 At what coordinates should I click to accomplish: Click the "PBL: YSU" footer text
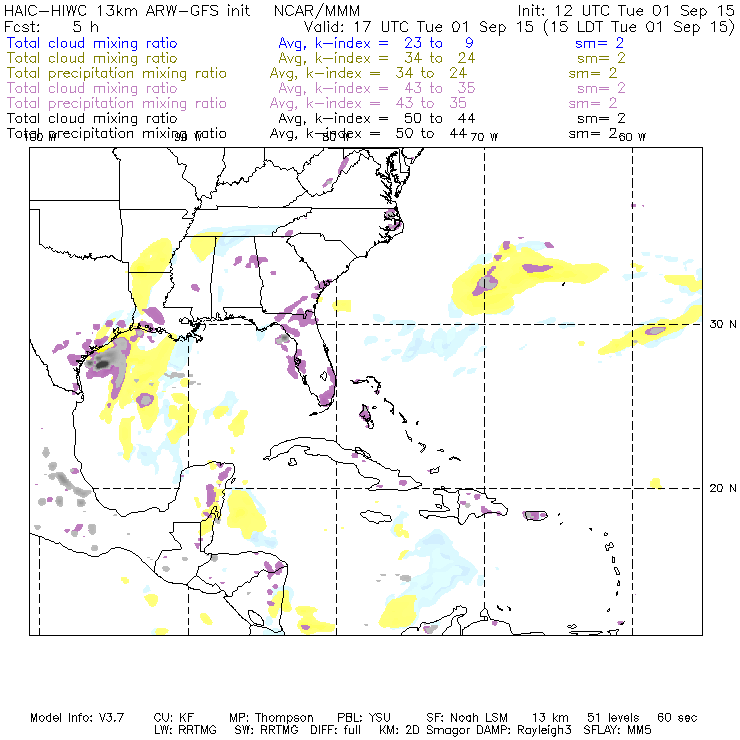coord(364,718)
